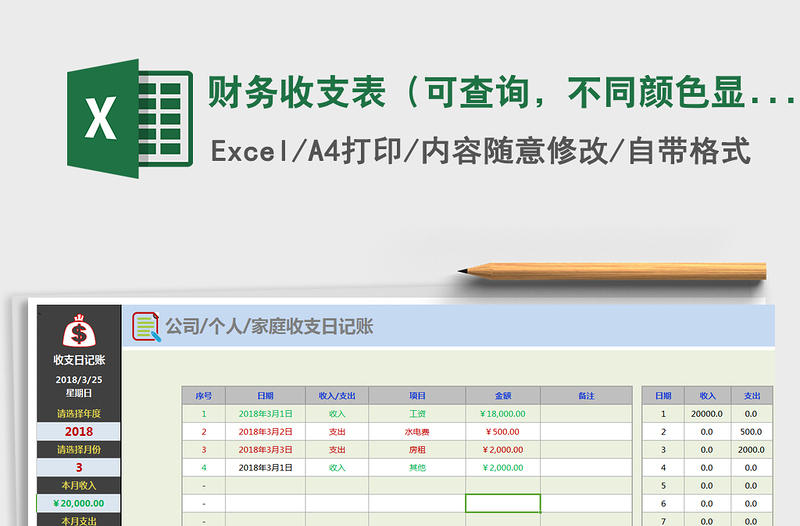Click the 2018/3/25 date in sidebar
The image size is (800, 526).
pos(79,380)
